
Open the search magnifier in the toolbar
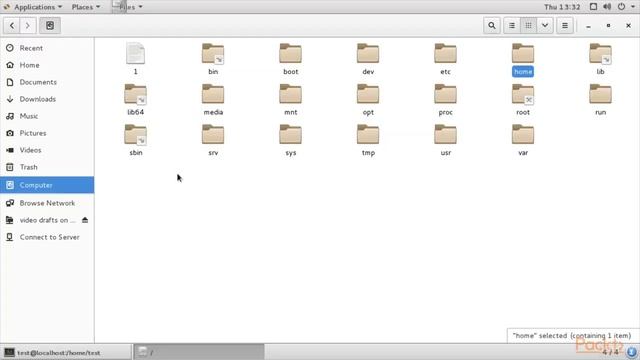click(492, 25)
